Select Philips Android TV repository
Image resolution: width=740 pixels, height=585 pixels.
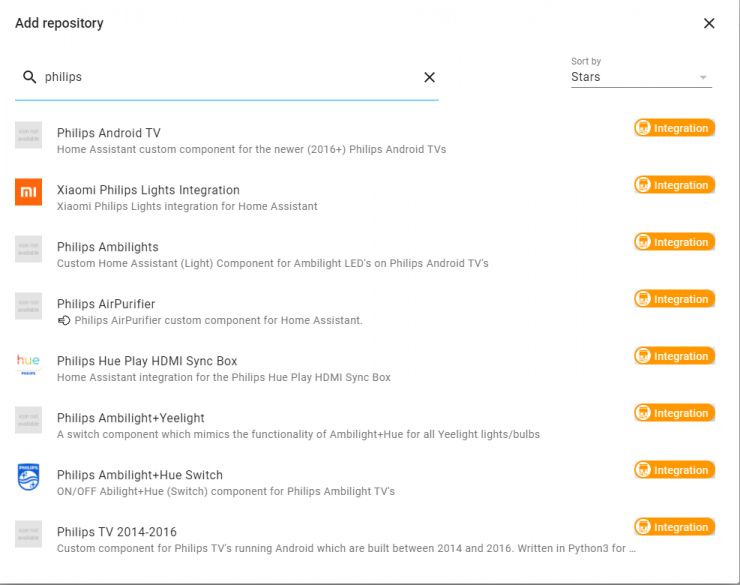[108, 133]
